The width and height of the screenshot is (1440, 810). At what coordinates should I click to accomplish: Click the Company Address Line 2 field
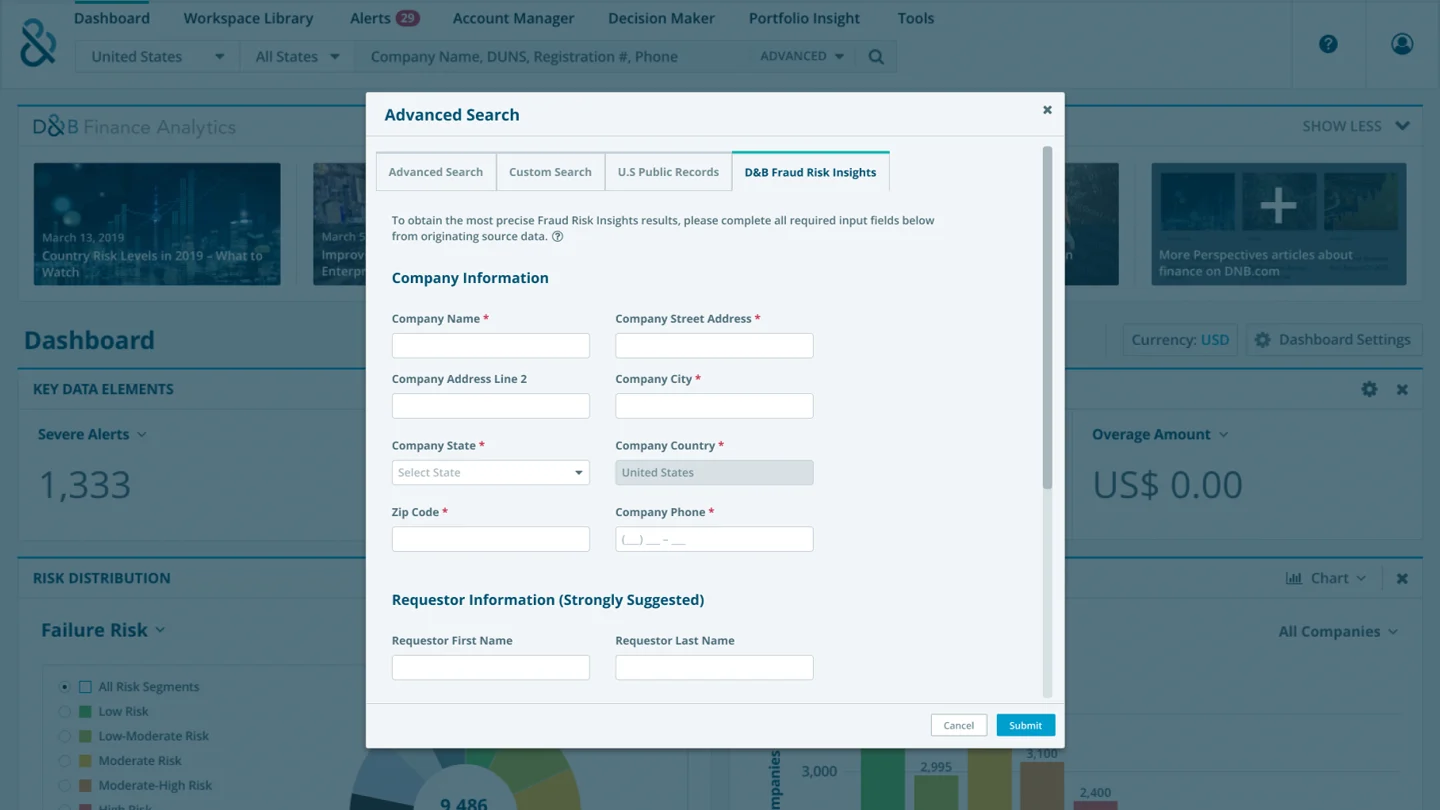click(490, 406)
